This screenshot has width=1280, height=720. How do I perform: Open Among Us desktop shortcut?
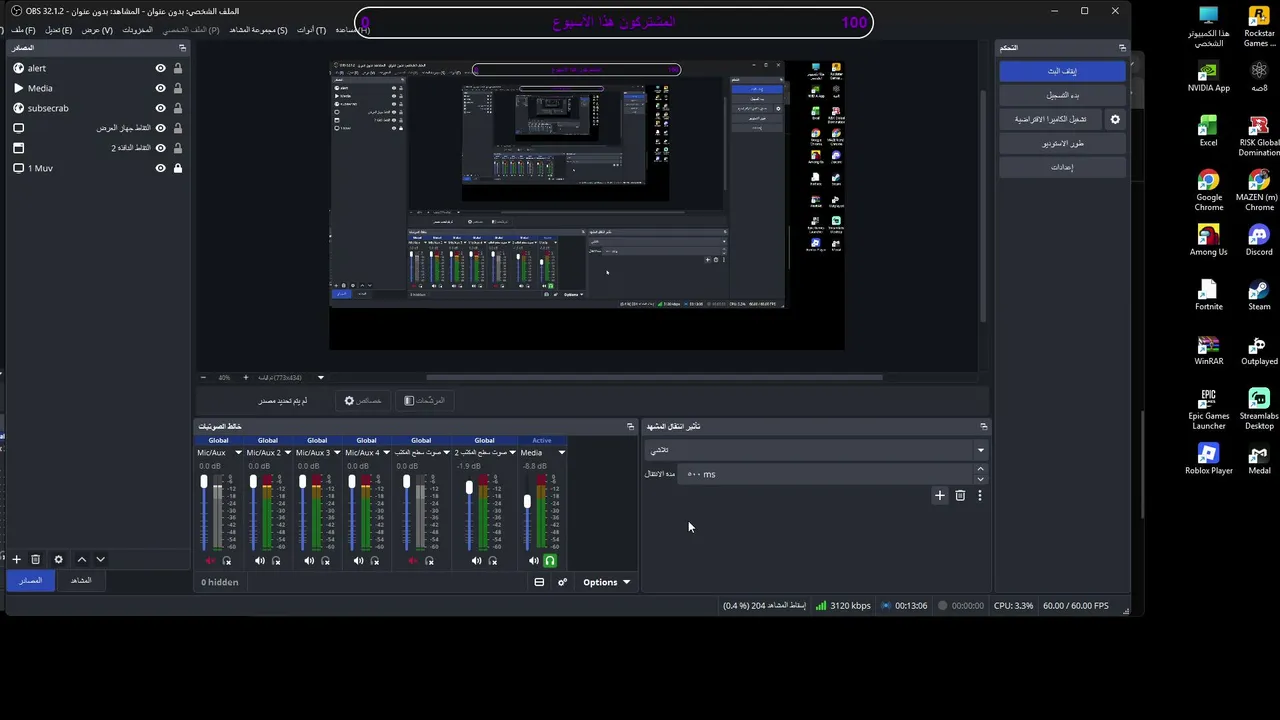click(x=1209, y=240)
